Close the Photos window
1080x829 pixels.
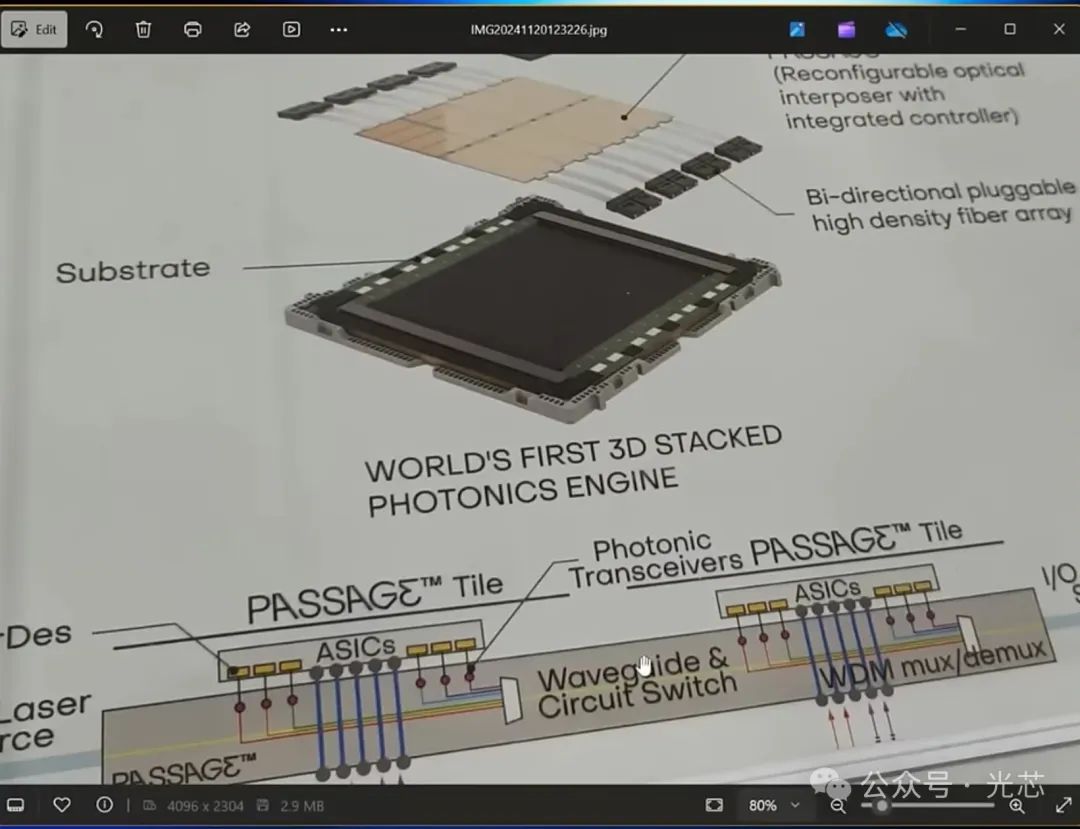1059,29
